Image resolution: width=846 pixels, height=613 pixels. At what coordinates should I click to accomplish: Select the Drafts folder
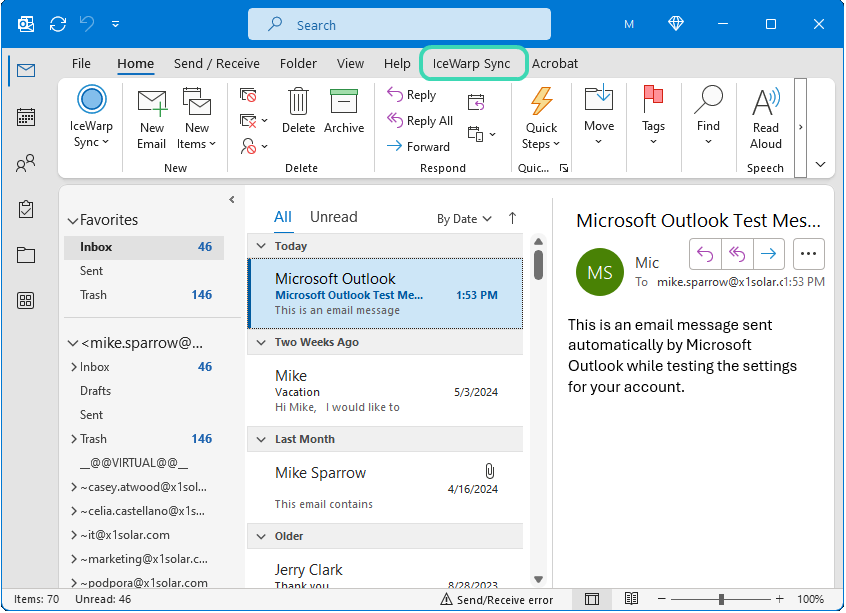click(95, 391)
